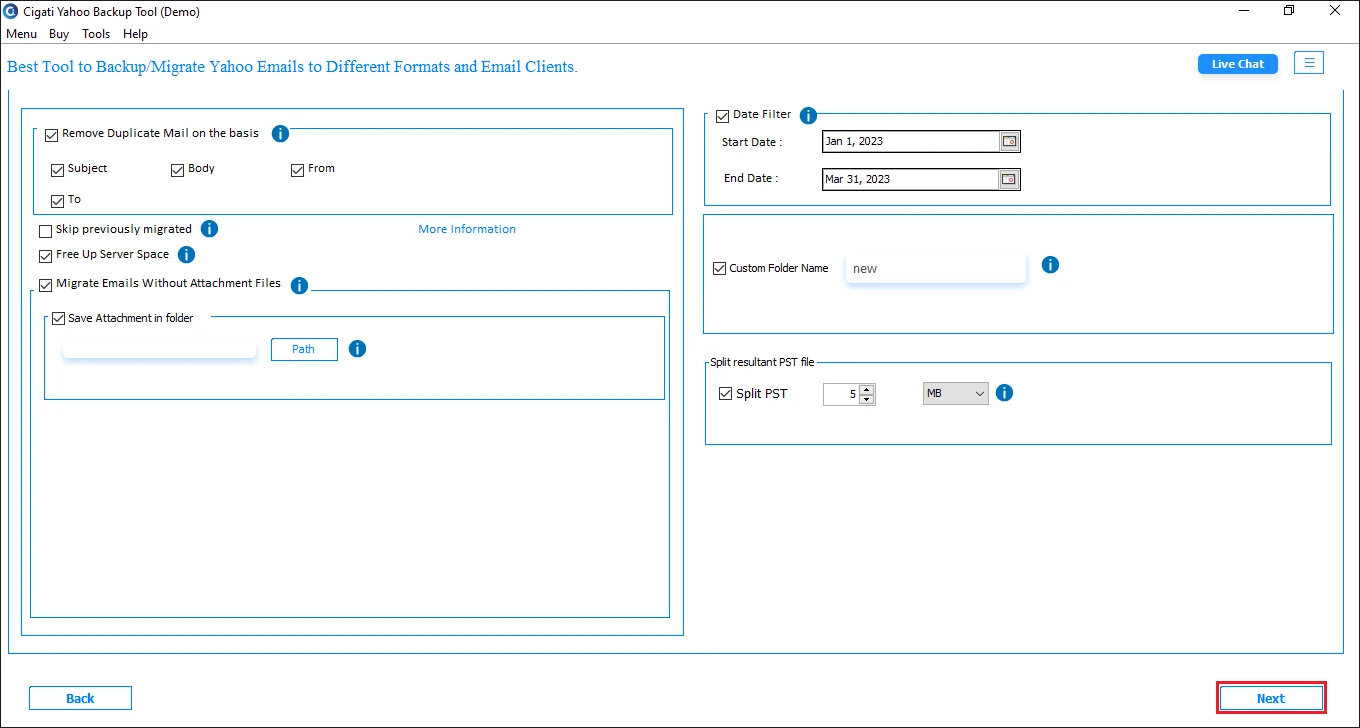Toggle Save Attachment in folder checkbox
Viewport: 1360px width, 728px height.
(58, 320)
